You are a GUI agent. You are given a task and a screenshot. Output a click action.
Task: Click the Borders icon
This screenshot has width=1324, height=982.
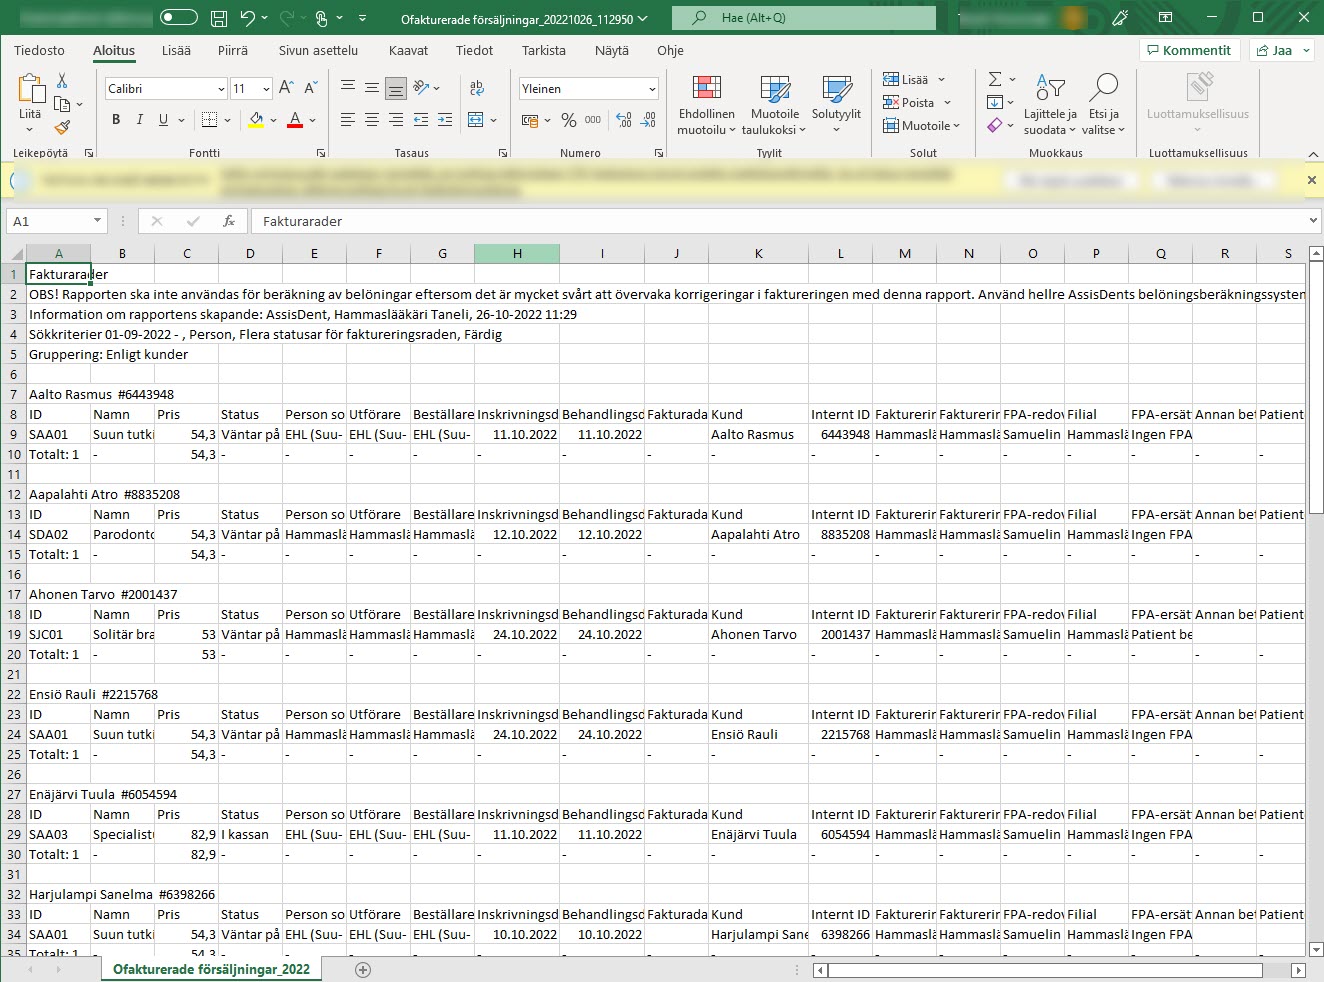click(209, 120)
